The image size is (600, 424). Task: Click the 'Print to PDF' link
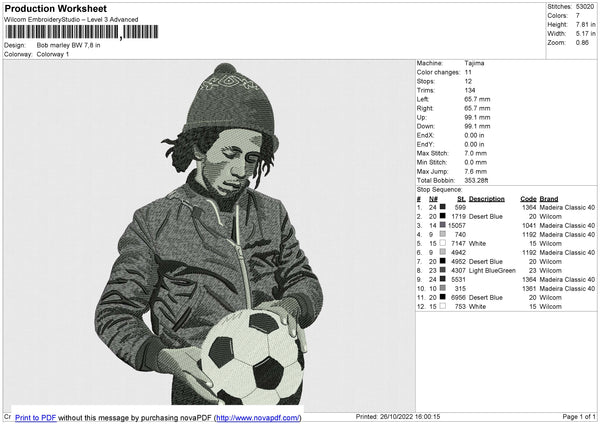click(36, 417)
